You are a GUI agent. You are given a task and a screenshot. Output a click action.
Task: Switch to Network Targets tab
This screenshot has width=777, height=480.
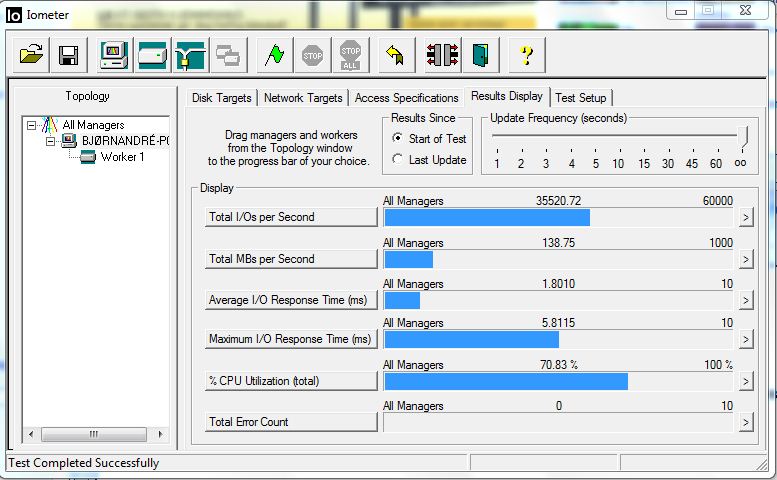[303, 98]
